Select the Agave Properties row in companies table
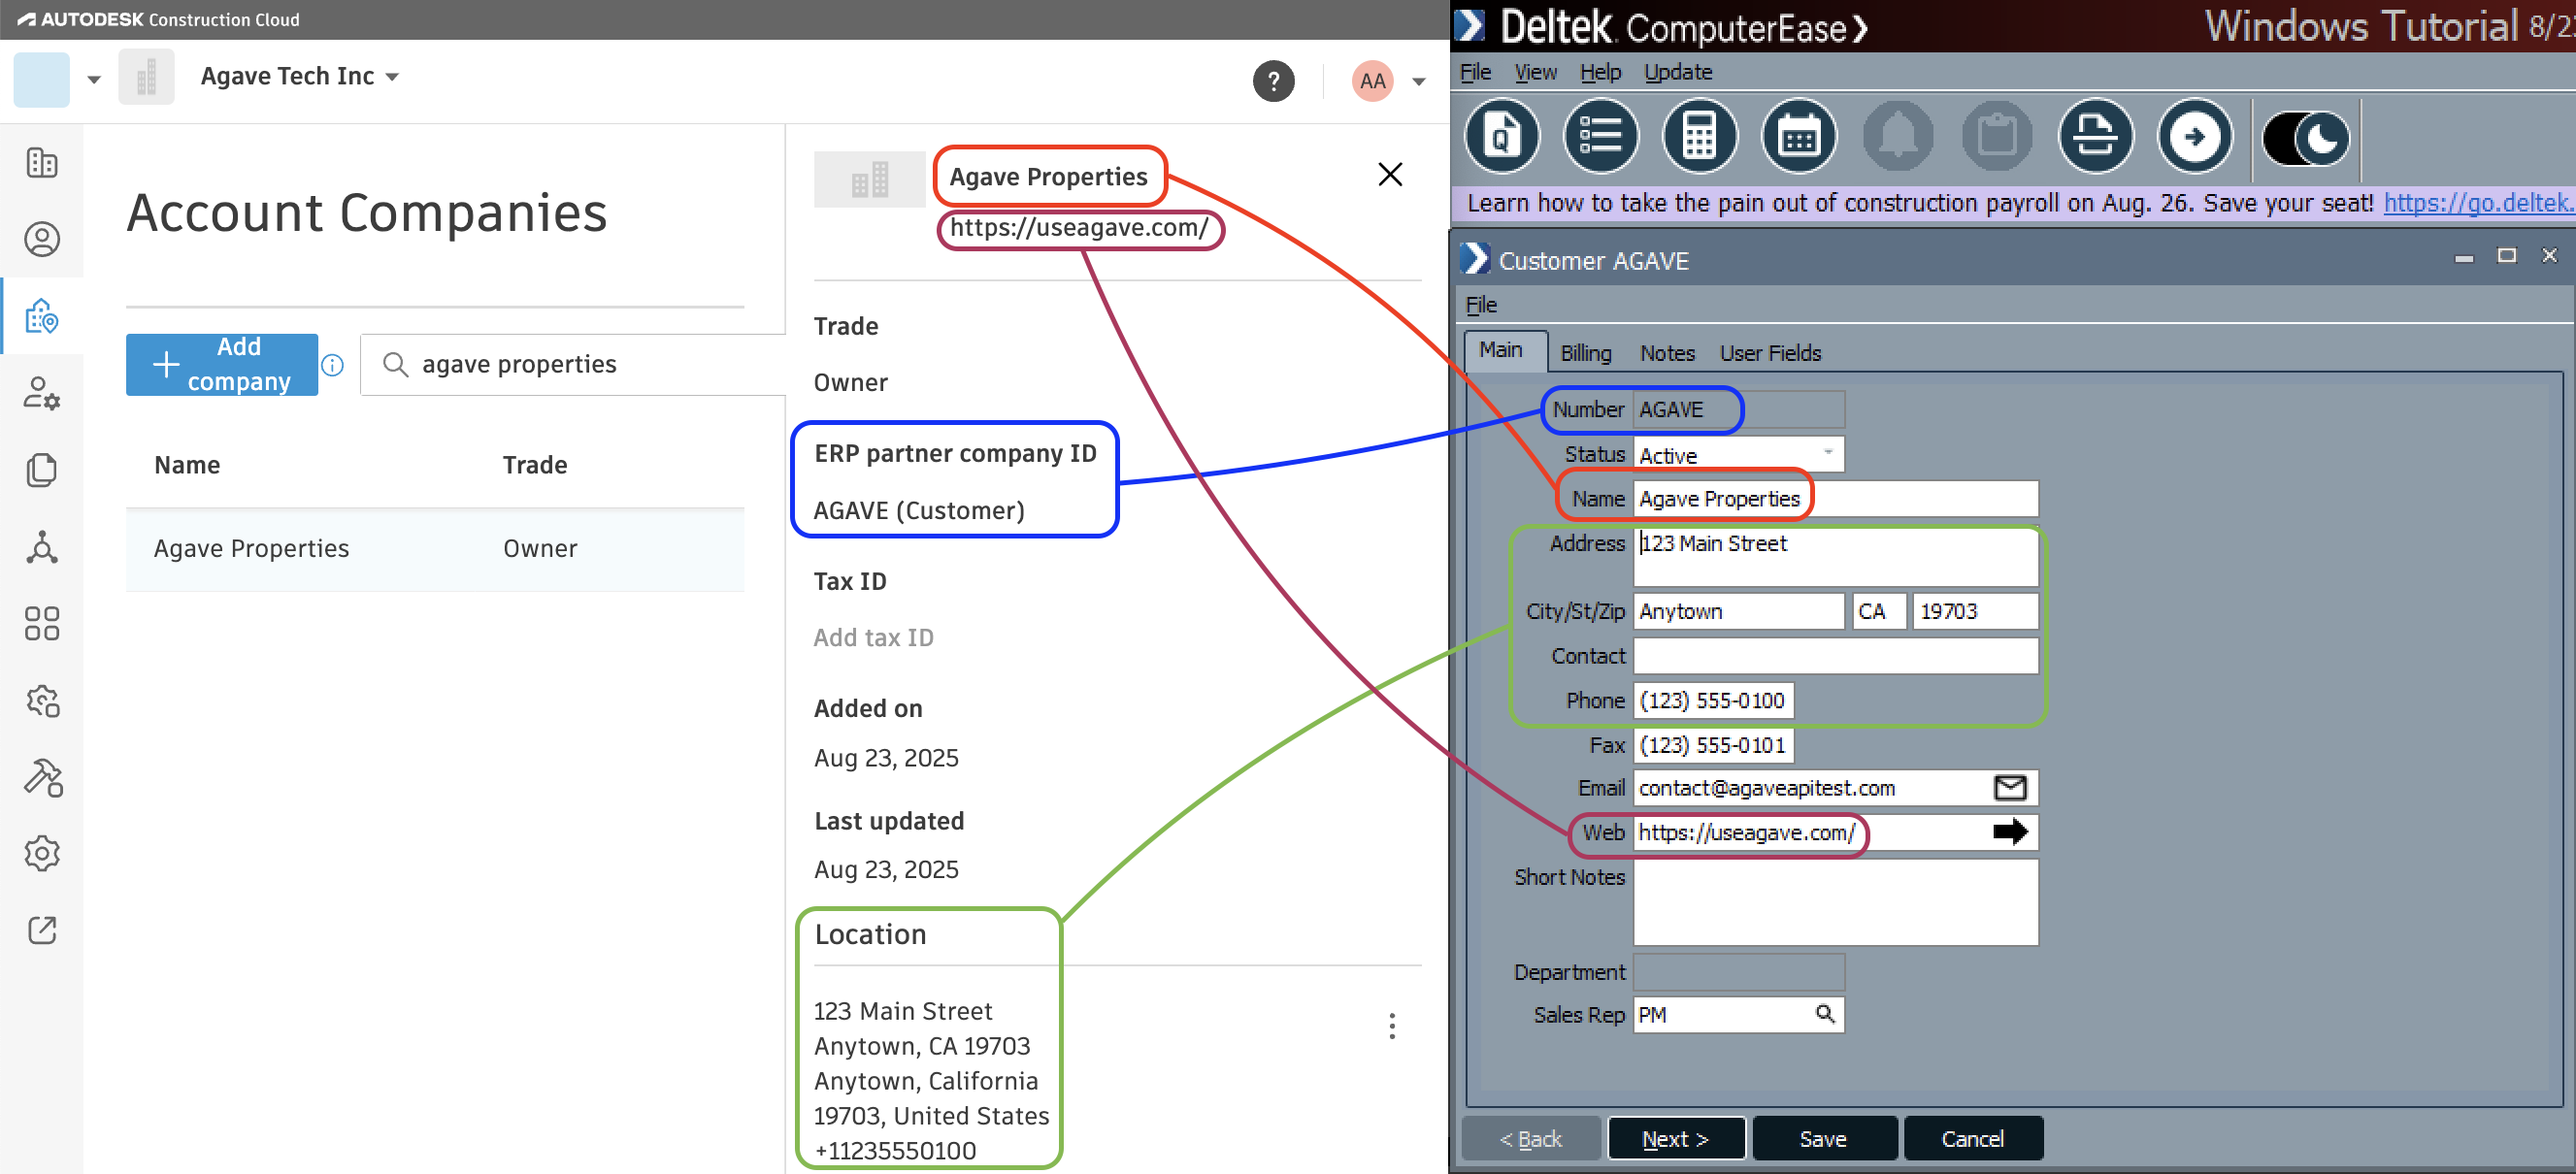 coord(435,549)
